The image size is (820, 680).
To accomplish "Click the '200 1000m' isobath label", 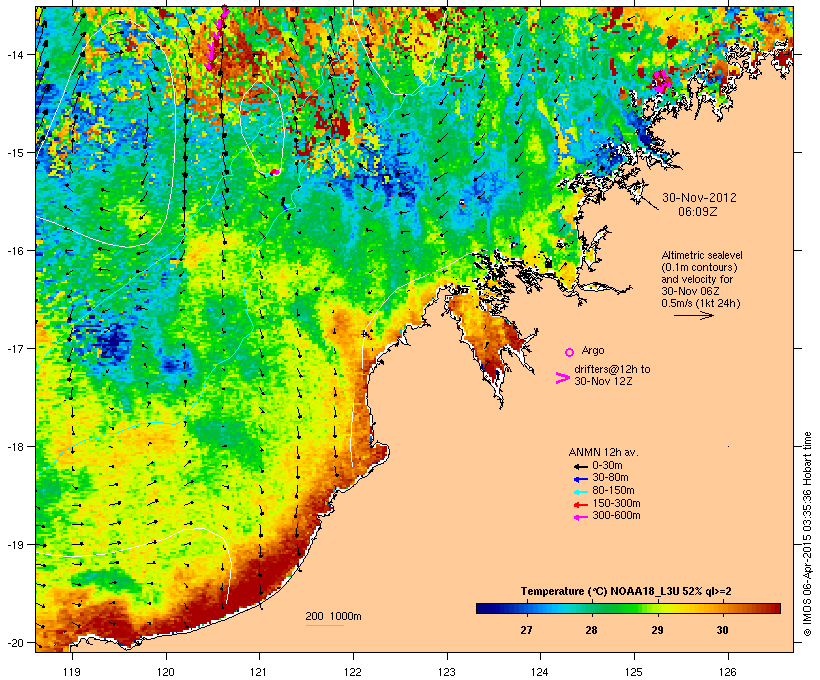I will (x=333, y=616).
